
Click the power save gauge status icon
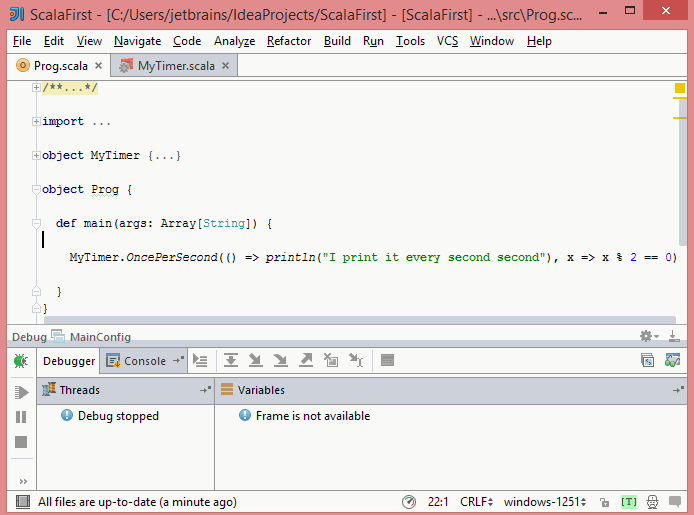point(409,502)
